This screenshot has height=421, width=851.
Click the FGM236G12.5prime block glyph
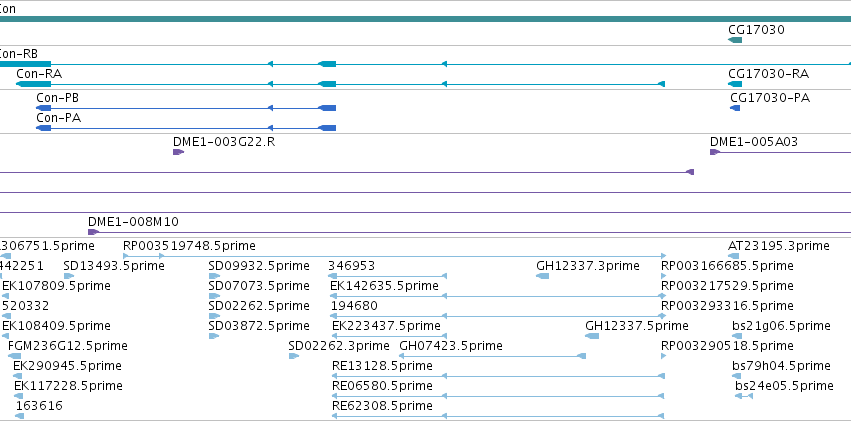(15, 356)
